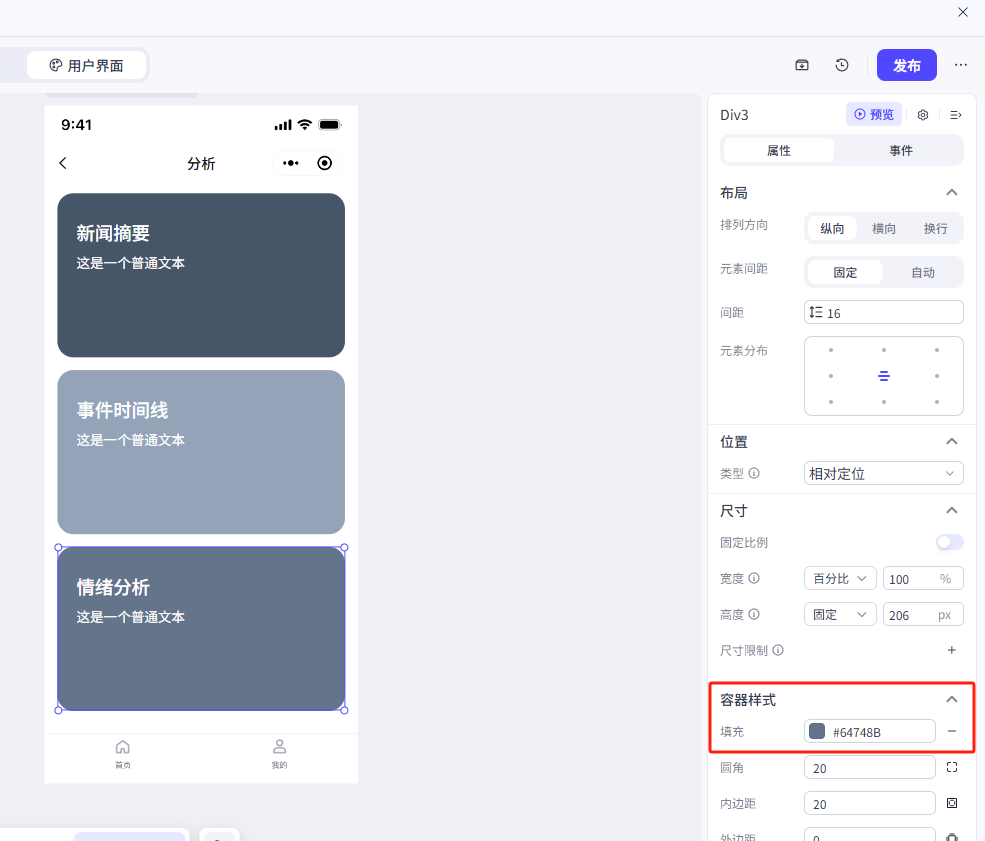Image resolution: width=985 pixels, height=841 pixels.
Task: Switch to the 事件 tab
Action: pos(900,150)
